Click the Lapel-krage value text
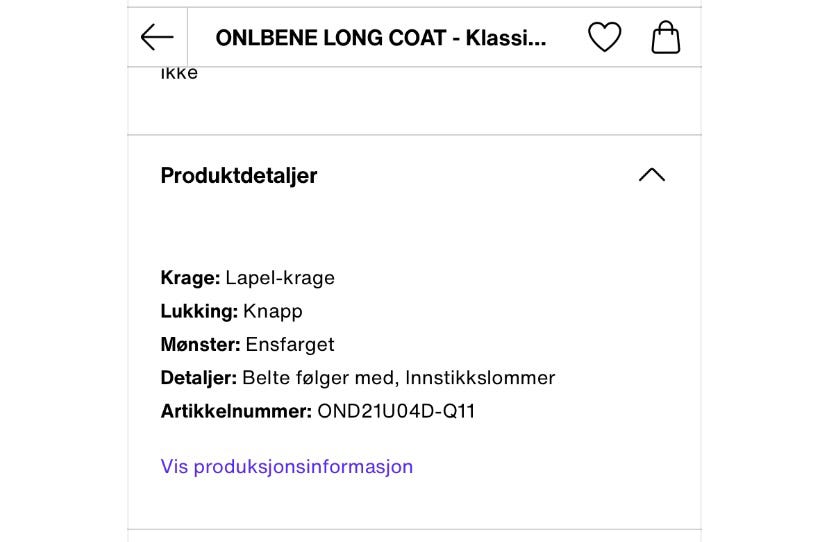Screen dimensions: 828x542 click(280, 277)
